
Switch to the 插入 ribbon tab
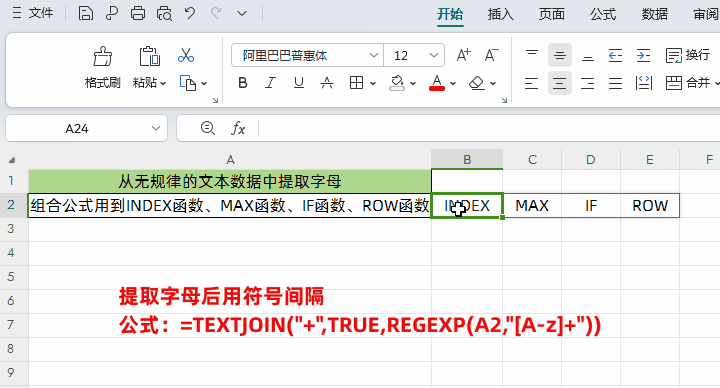500,14
